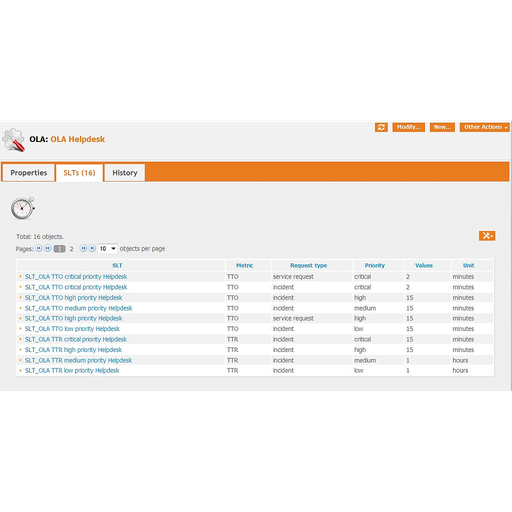The width and height of the screenshot is (512, 512).
Task: Open SLT_OLA TTO medium priority Helpdesk link
Action: point(78,308)
